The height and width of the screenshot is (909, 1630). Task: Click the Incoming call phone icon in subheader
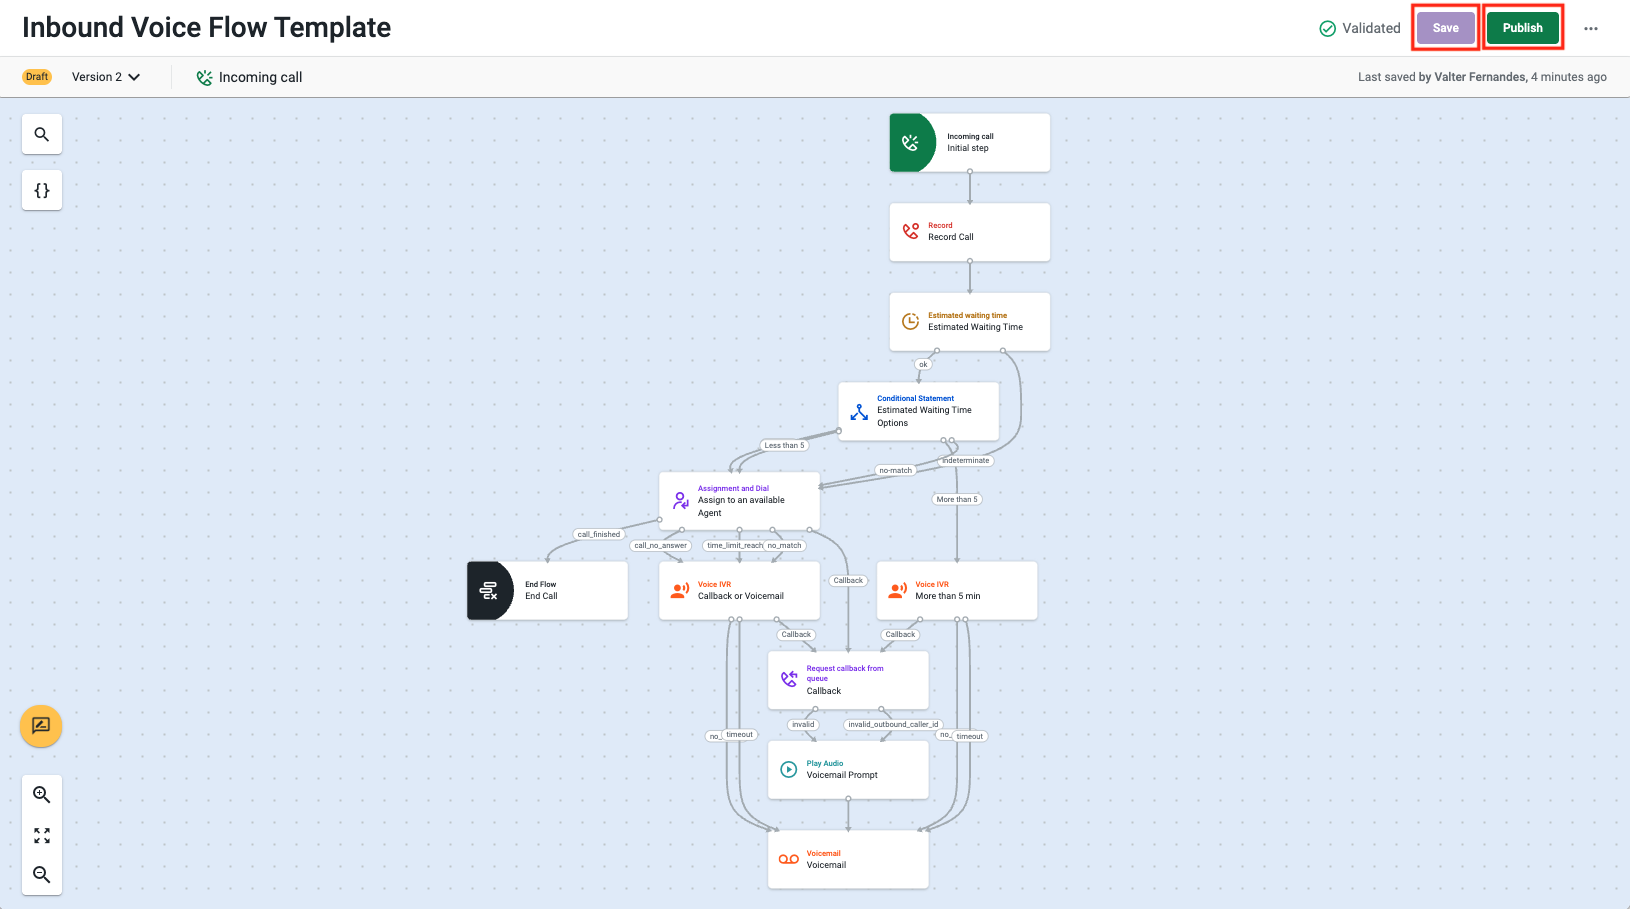pyautogui.click(x=204, y=77)
